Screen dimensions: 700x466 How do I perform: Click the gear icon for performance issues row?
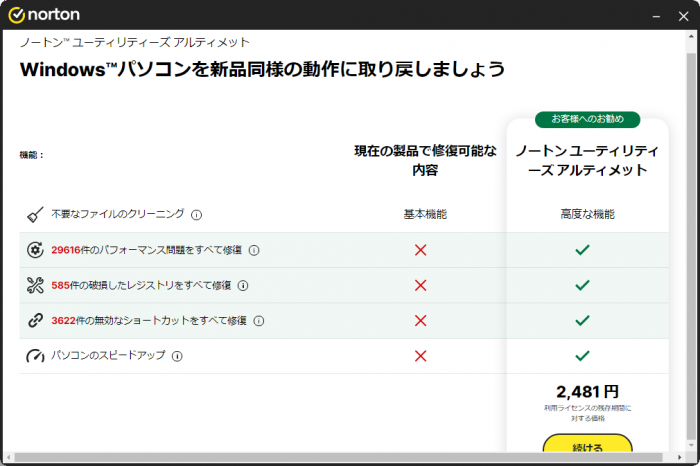pos(35,250)
